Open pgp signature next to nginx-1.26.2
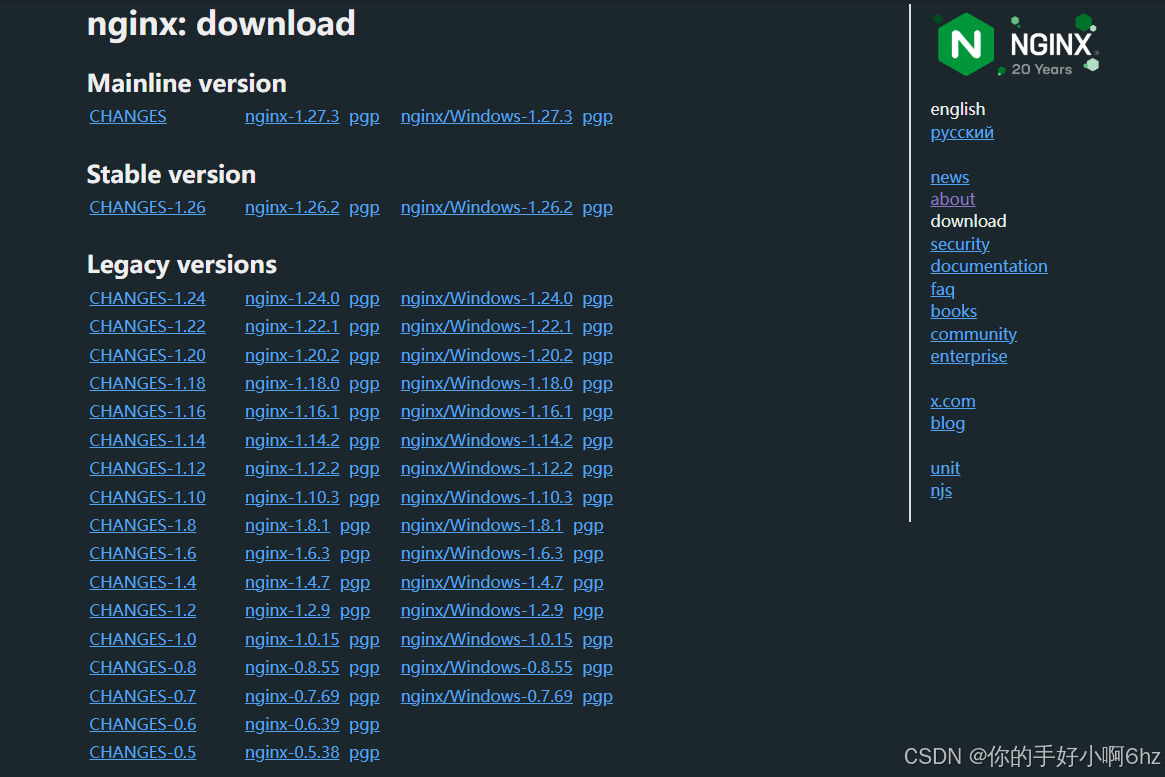The width and height of the screenshot is (1165, 777). (x=364, y=208)
